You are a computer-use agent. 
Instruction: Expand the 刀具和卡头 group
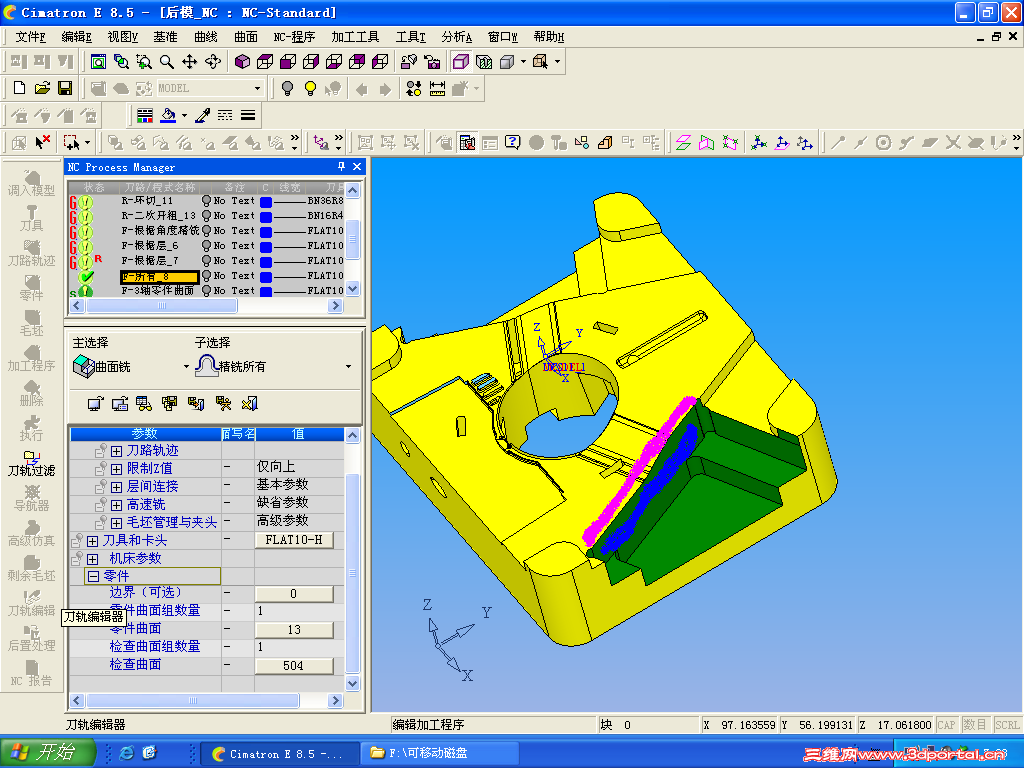93,541
